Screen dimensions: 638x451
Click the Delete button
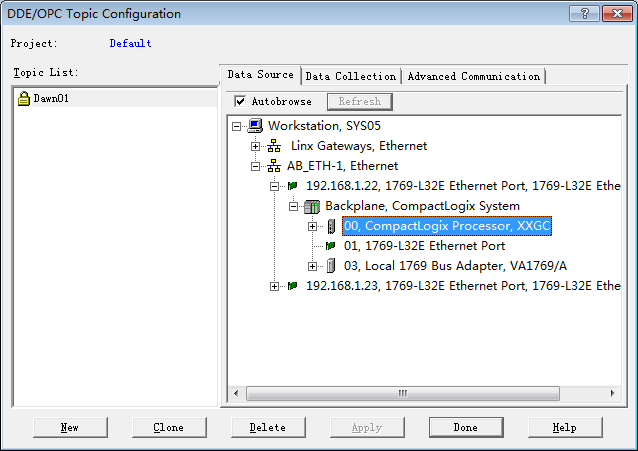pos(268,427)
